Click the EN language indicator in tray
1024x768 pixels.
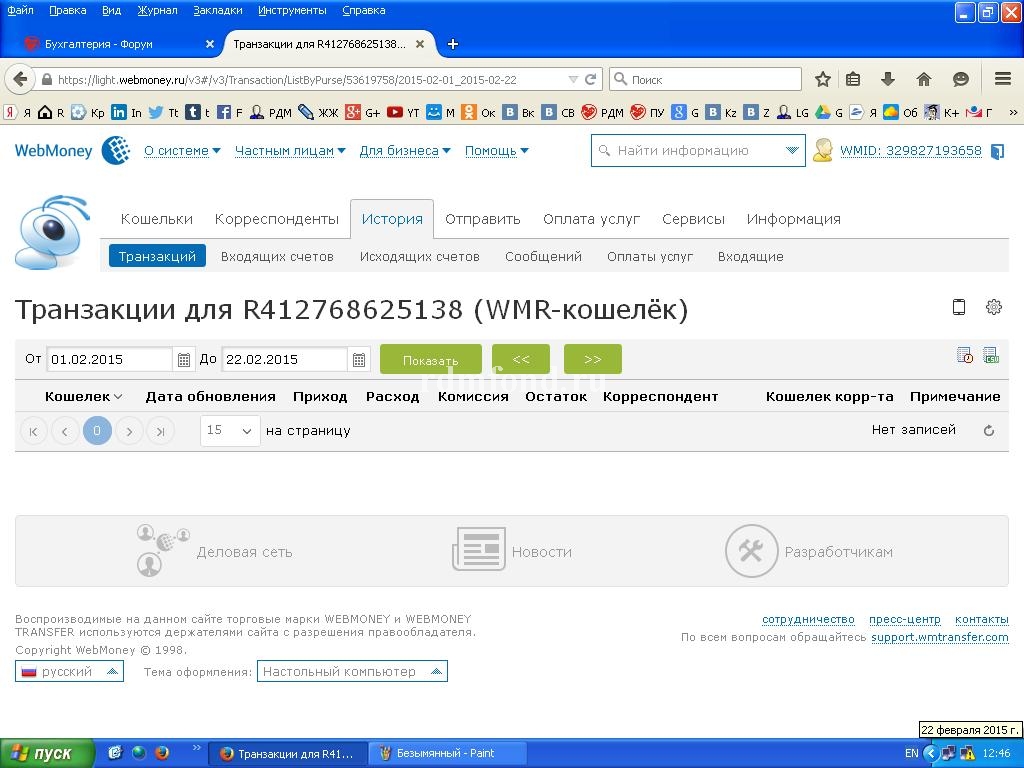point(912,754)
